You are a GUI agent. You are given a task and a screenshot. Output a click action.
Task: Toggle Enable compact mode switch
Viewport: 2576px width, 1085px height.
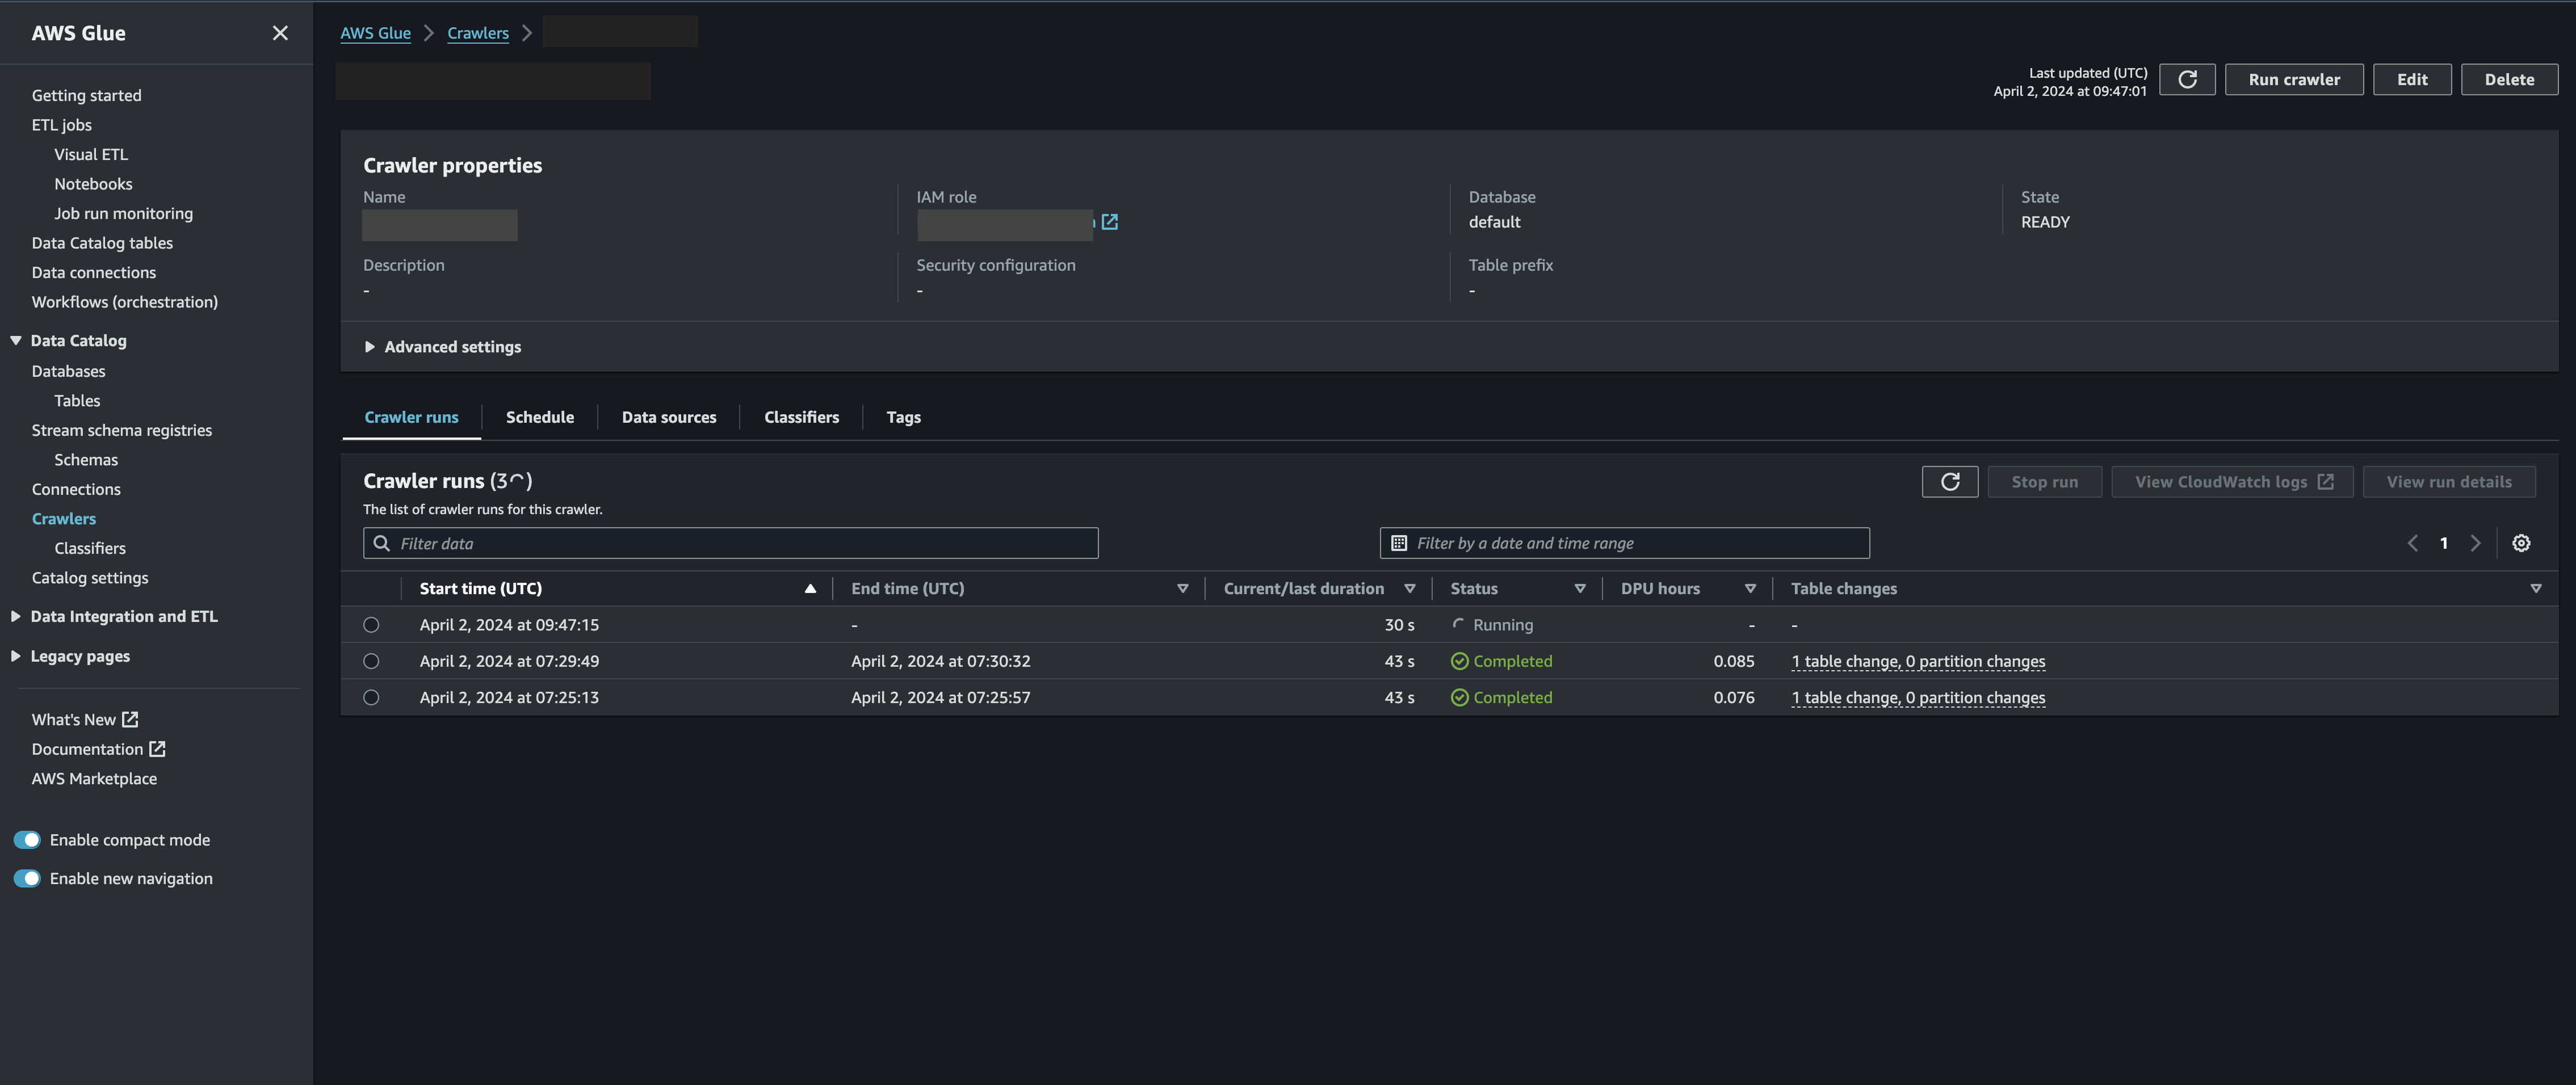27,840
